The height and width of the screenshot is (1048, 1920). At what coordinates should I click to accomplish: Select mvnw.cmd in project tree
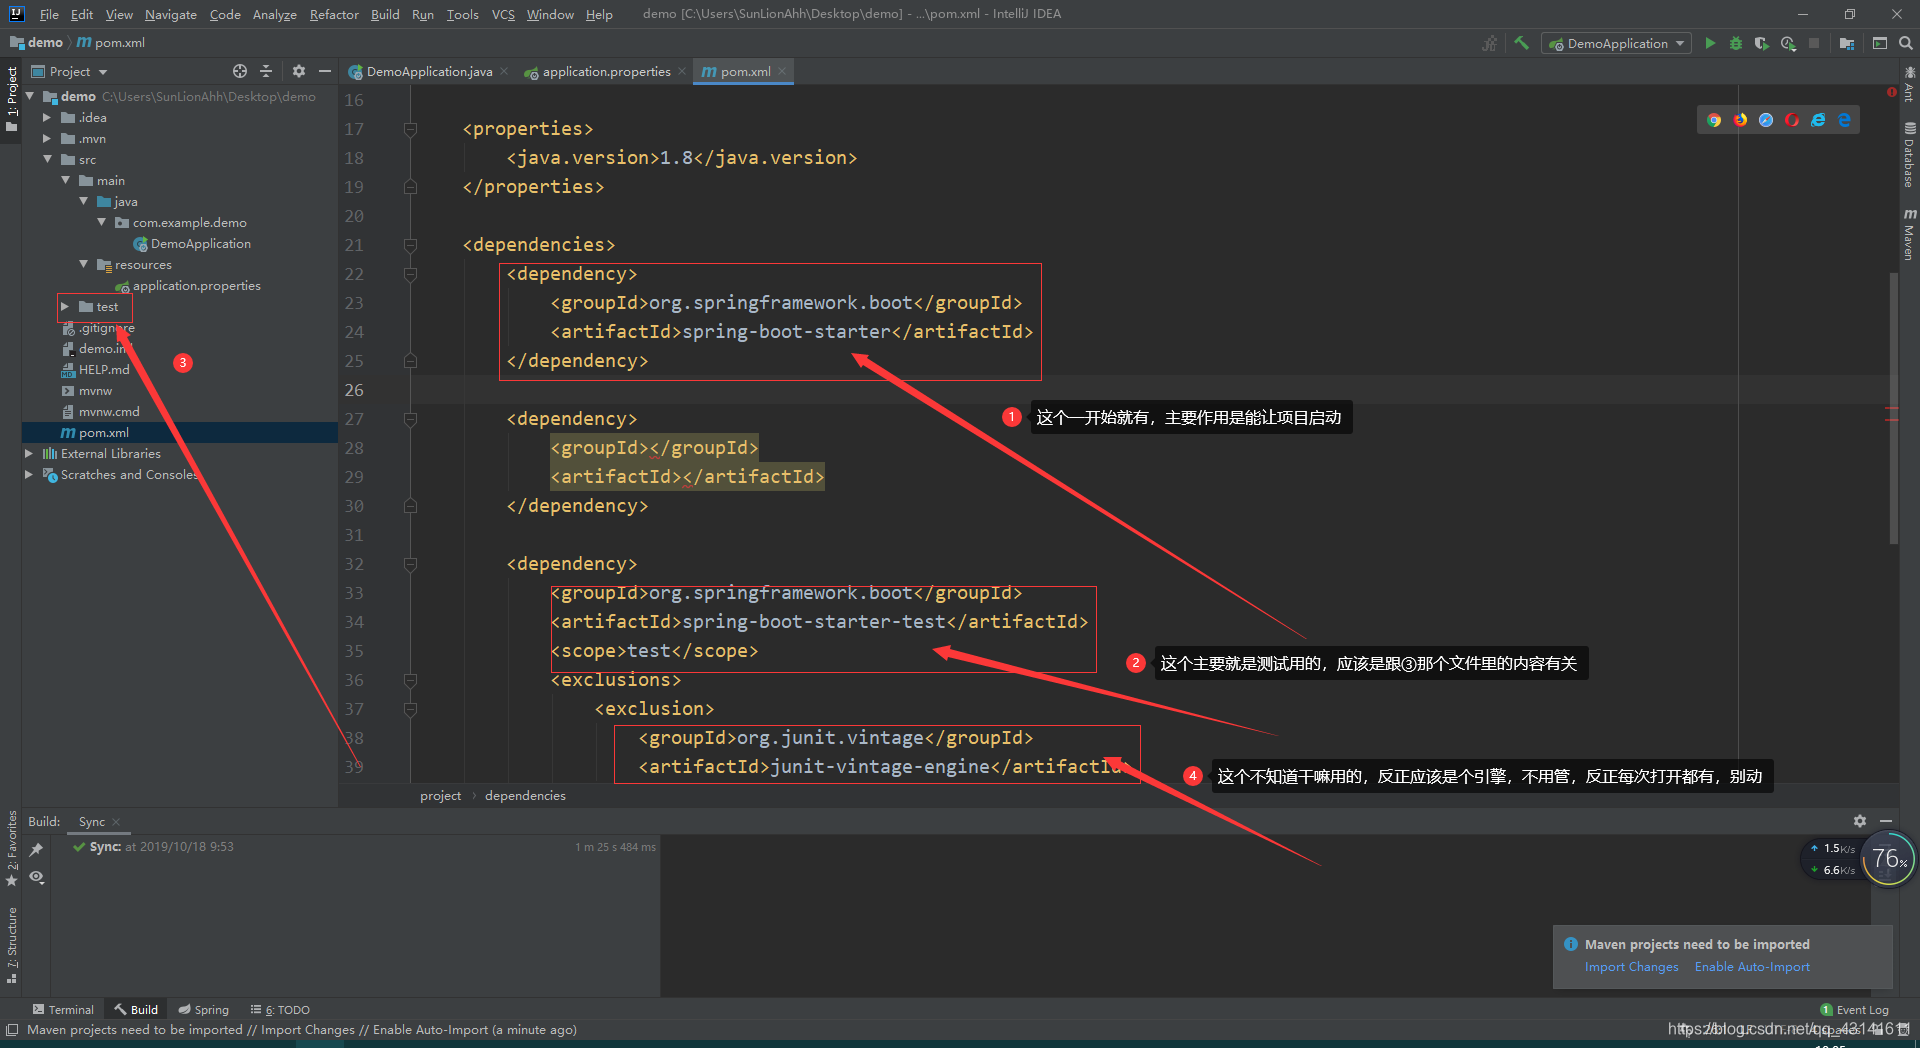109,412
